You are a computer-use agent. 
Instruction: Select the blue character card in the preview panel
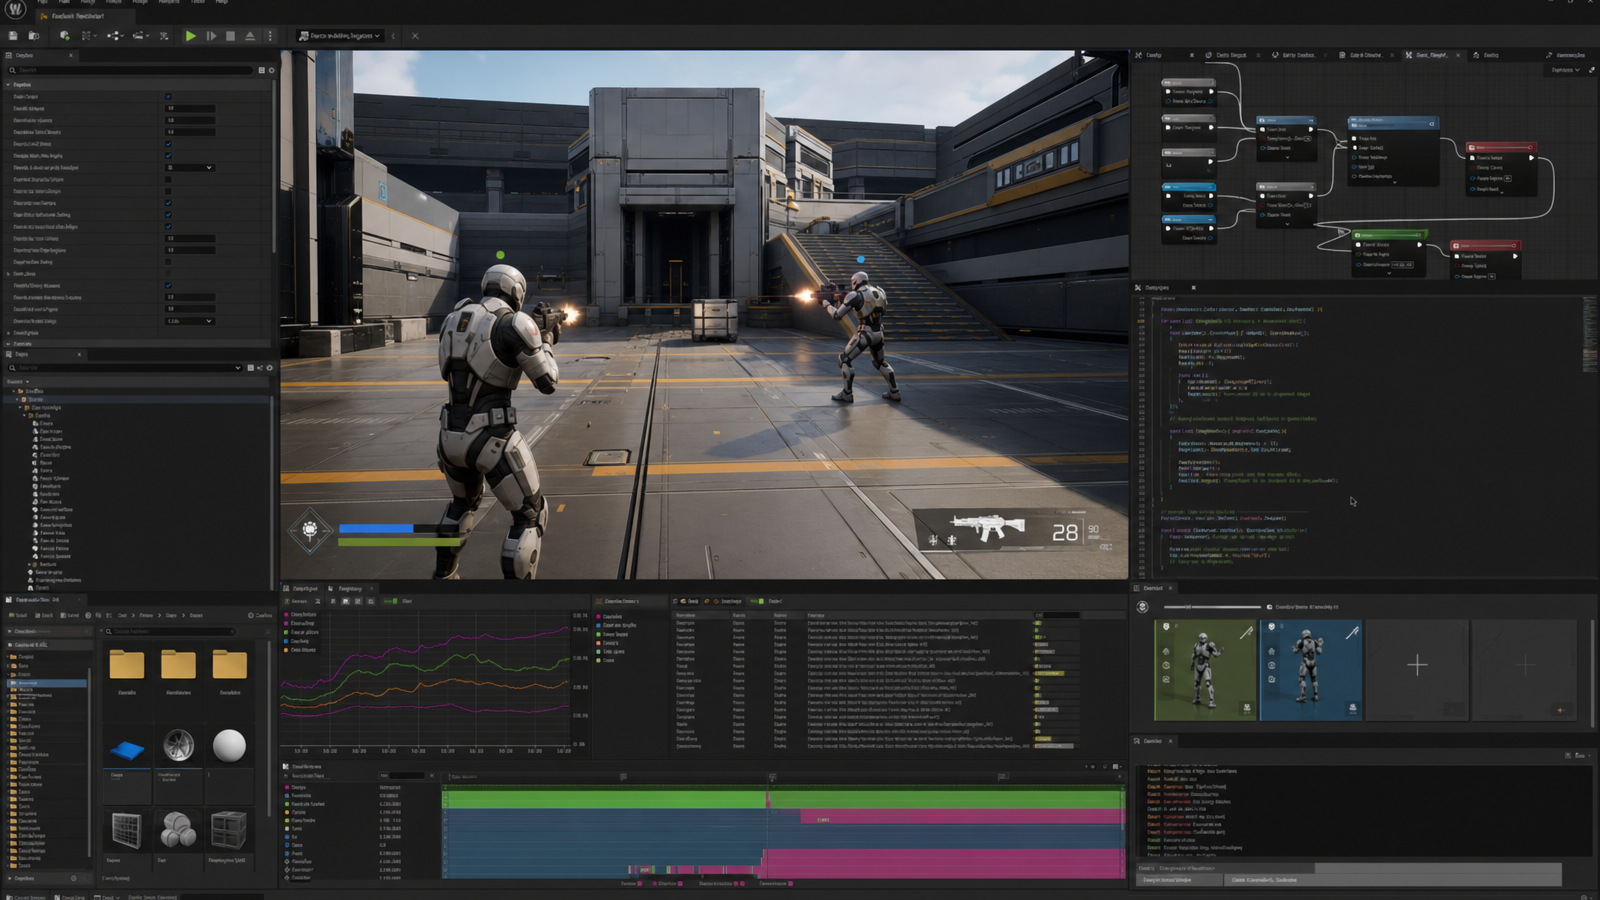(x=1311, y=669)
